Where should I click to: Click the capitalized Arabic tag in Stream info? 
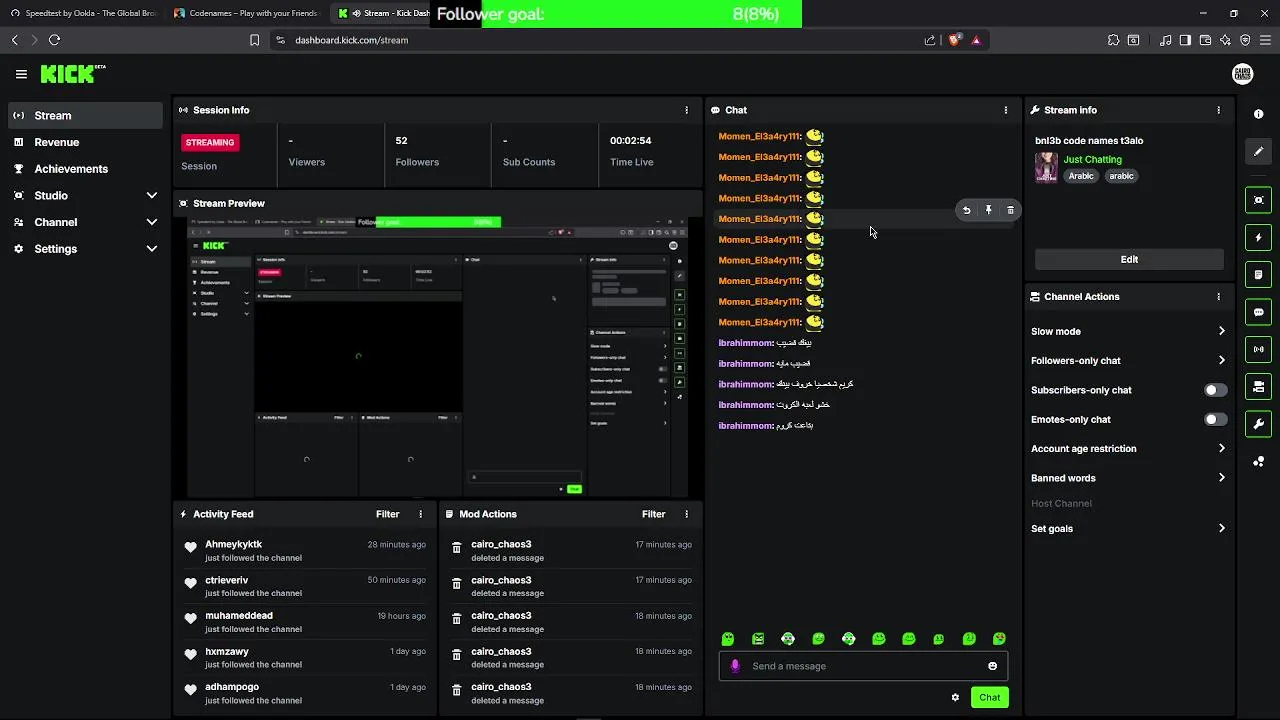click(x=1081, y=176)
